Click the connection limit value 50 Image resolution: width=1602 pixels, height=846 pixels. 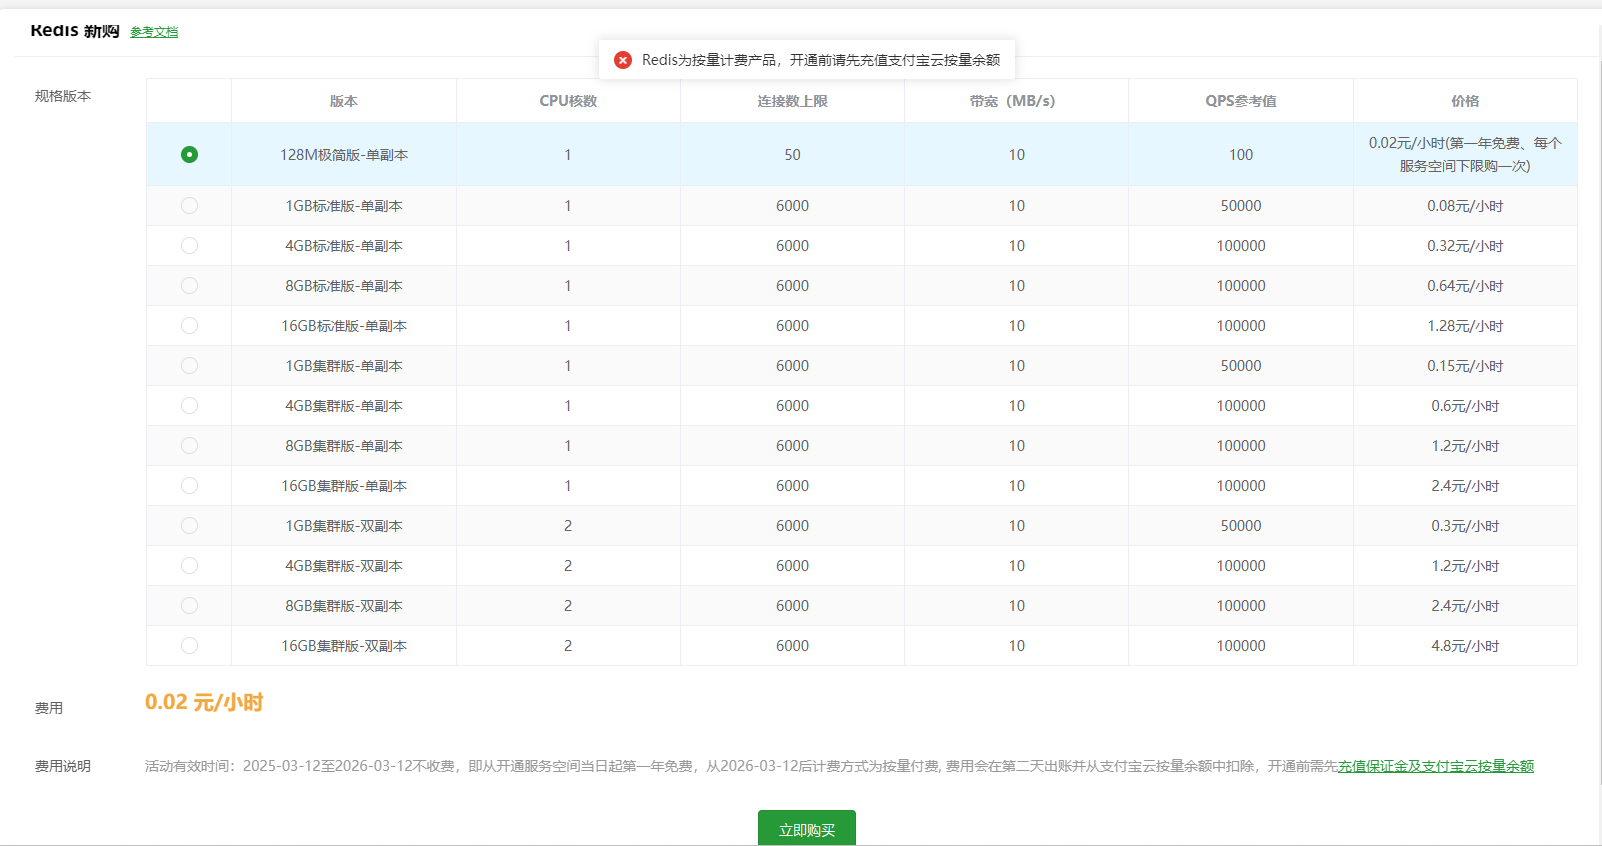click(x=792, y=155)
